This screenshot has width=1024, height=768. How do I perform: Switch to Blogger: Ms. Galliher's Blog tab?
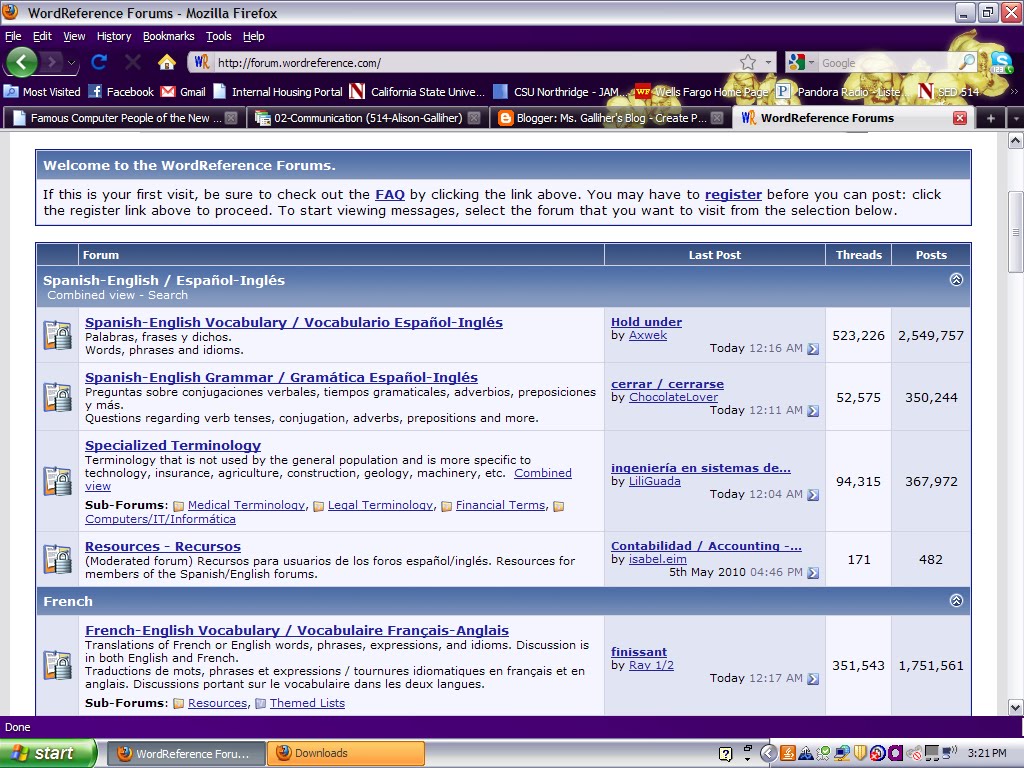click(x=611, y=118)
